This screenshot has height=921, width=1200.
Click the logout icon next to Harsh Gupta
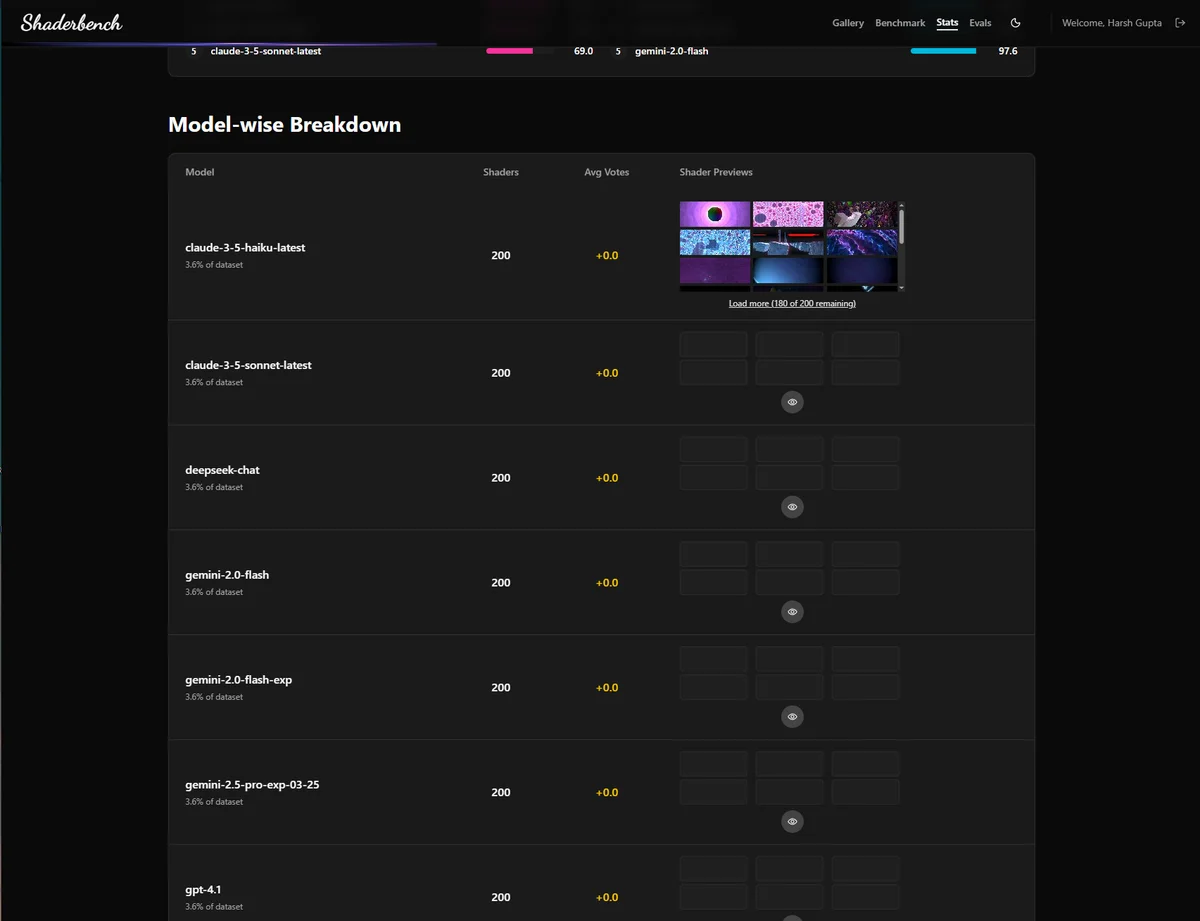[1179, 22]
